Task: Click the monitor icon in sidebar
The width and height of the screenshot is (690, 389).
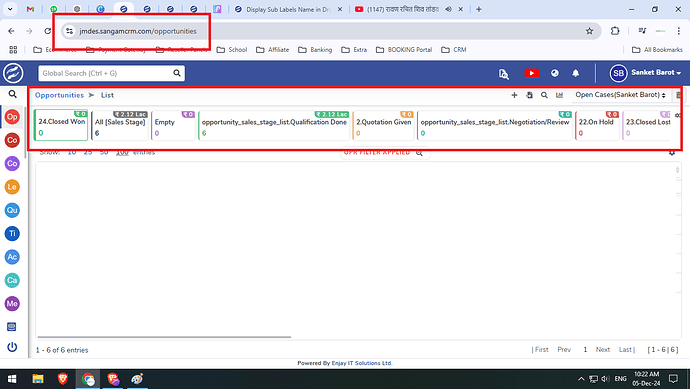Action: (x=12, y=327)
